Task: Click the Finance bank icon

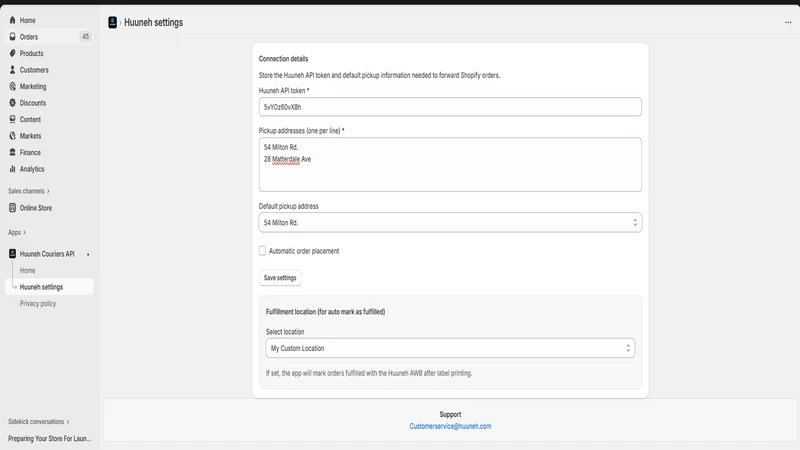Action: click(12, 152)
